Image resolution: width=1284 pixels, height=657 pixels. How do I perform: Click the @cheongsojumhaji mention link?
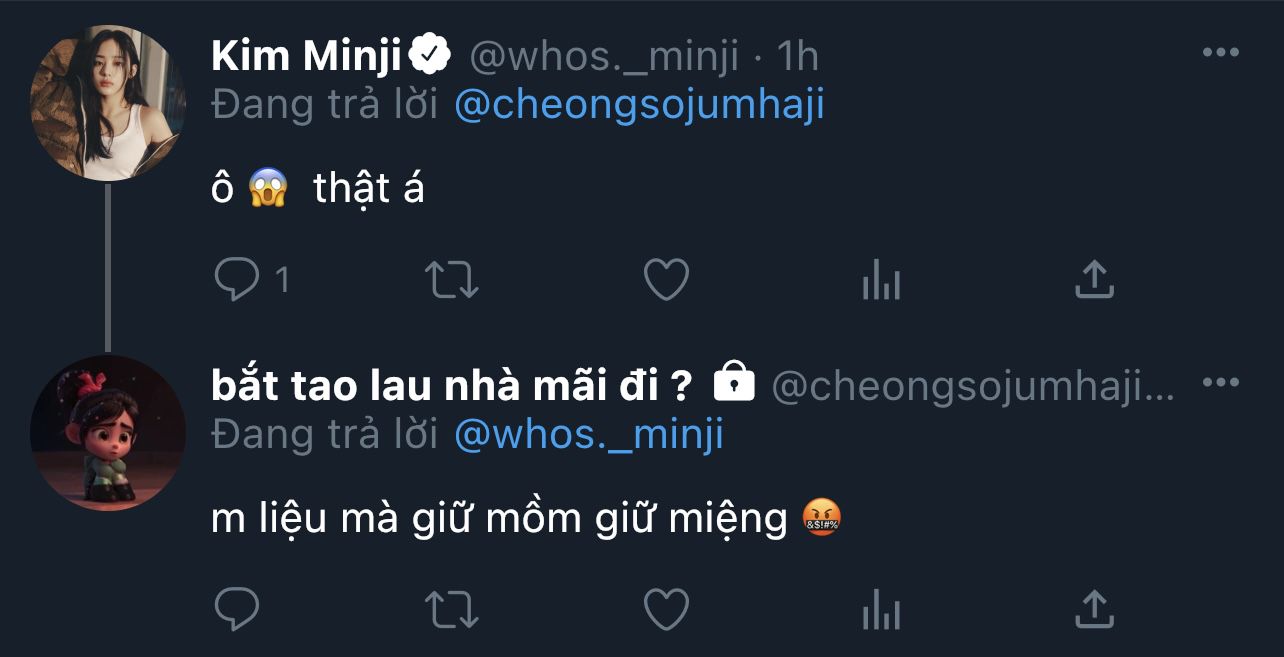(x=639, y=104)
